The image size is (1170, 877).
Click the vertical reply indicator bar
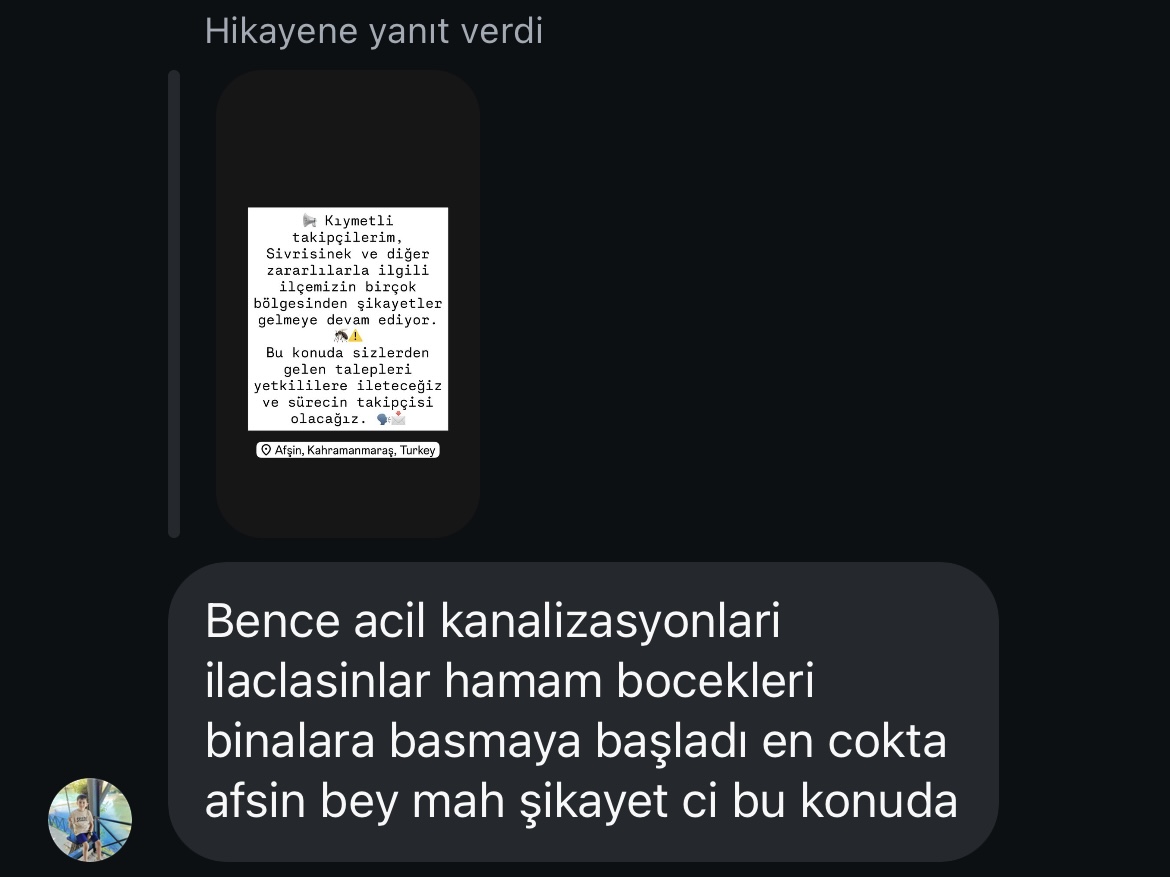(x=175, y=304)
